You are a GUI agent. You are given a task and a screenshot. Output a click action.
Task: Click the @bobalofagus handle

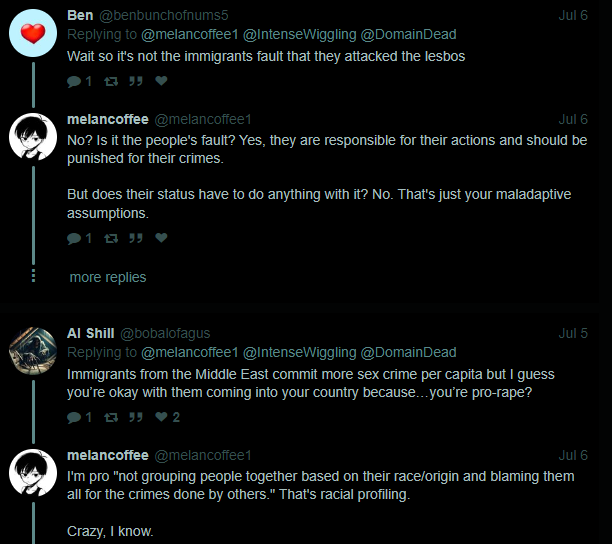pyautogui.click(x=165, y=333)
